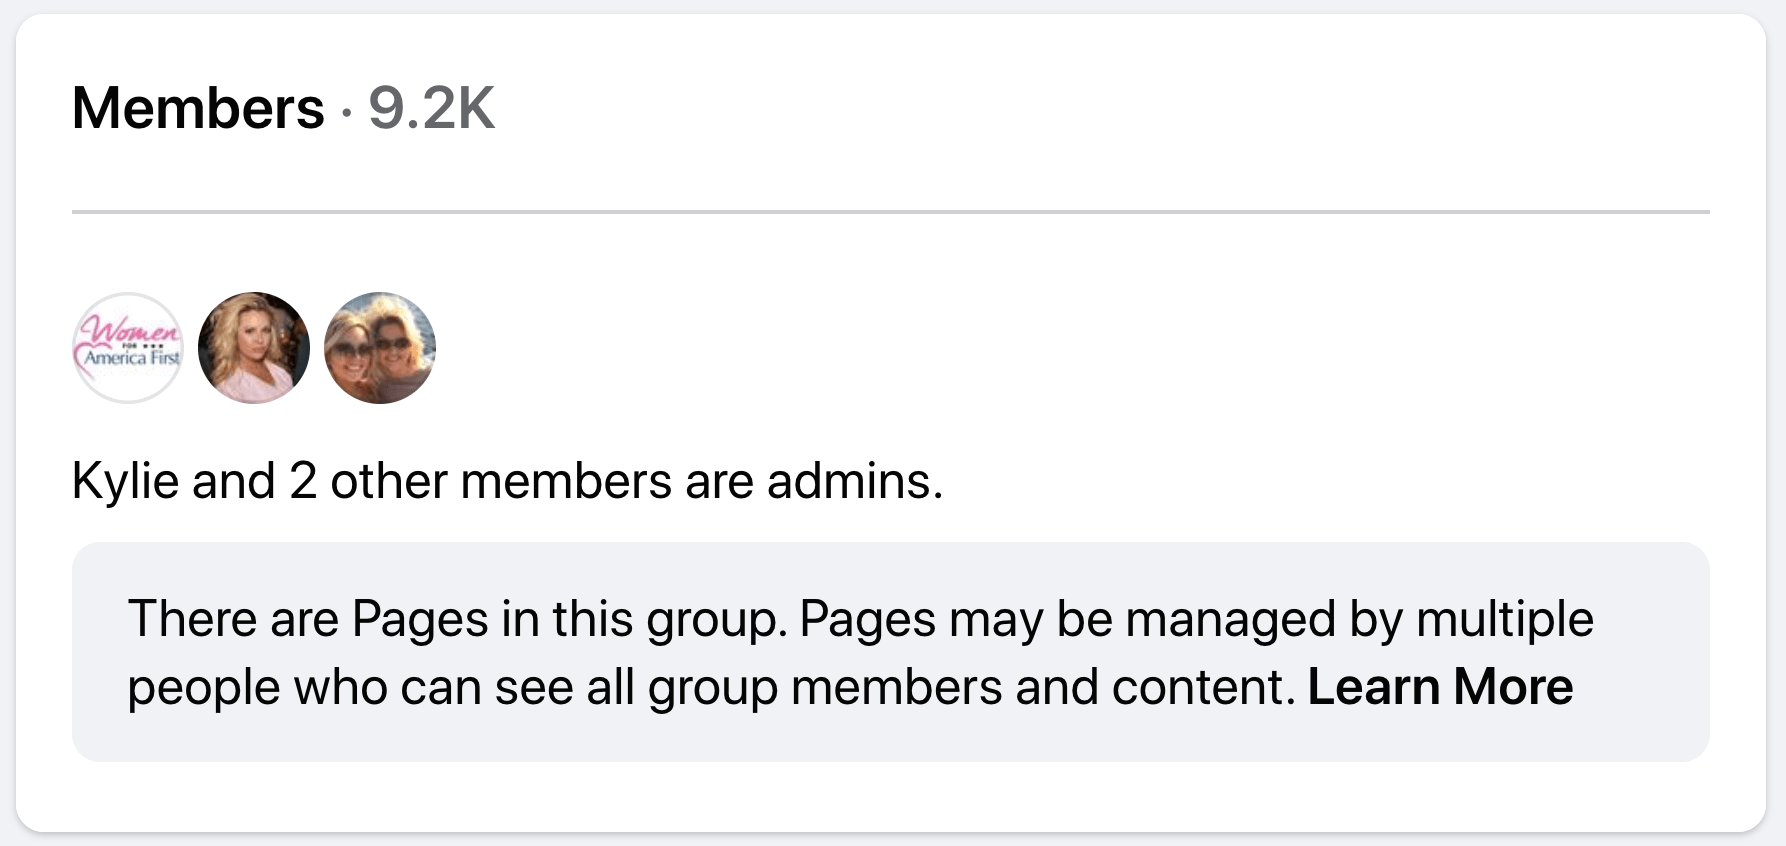Click the Learn More link
Viewport: 1786px width, 846px height.
click(1440, 687)
